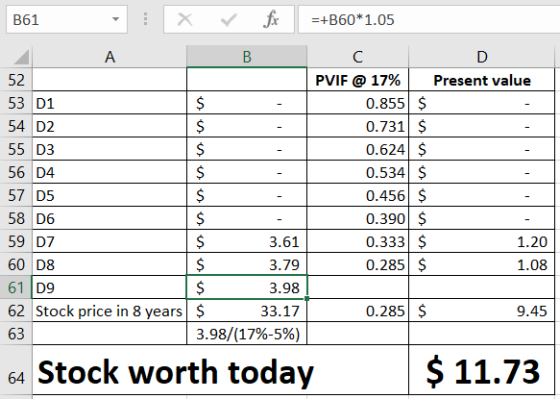The height and width of the screenshot is (399, 560).
Task: Select row 55 header
Action: pyautogui.click(x=16, y=149)
